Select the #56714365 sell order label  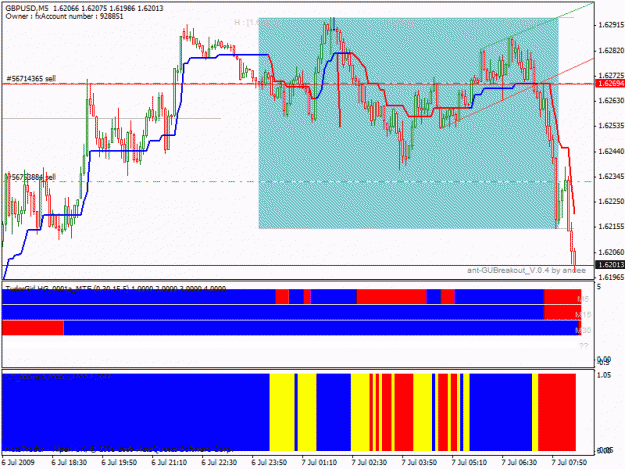click(30, 79)
